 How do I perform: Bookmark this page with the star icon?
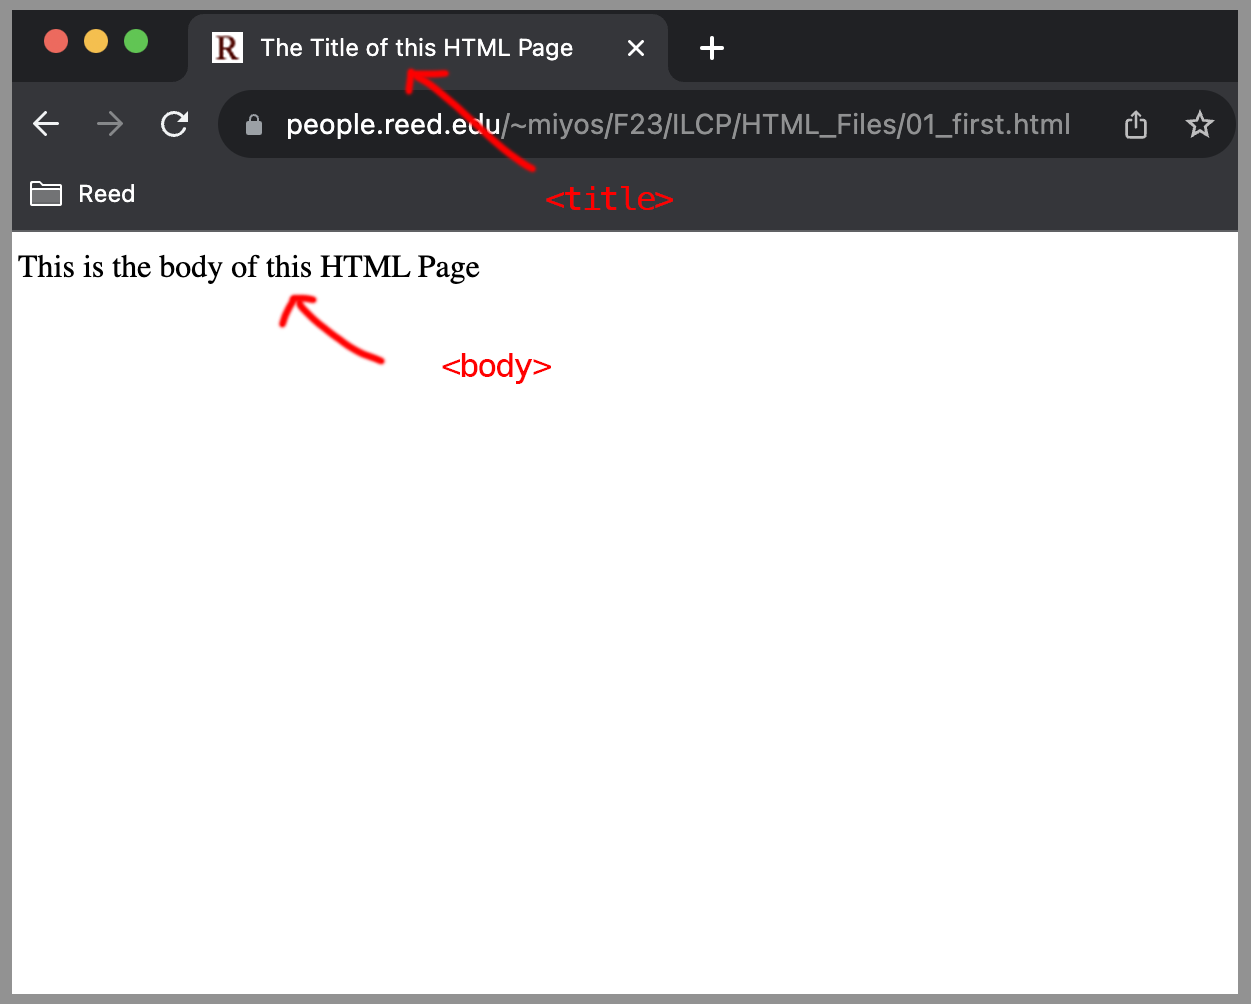1199,125
